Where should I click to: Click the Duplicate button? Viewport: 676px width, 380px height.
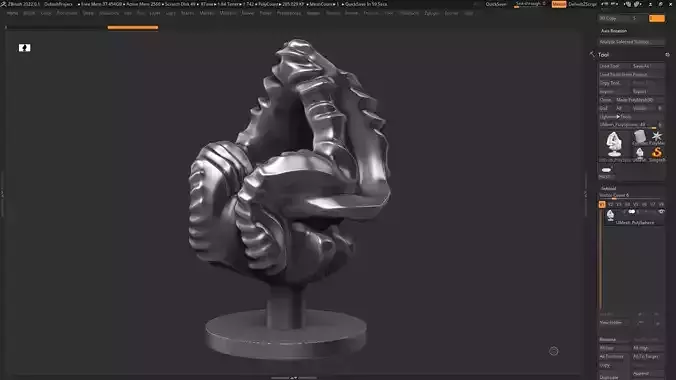614,377
